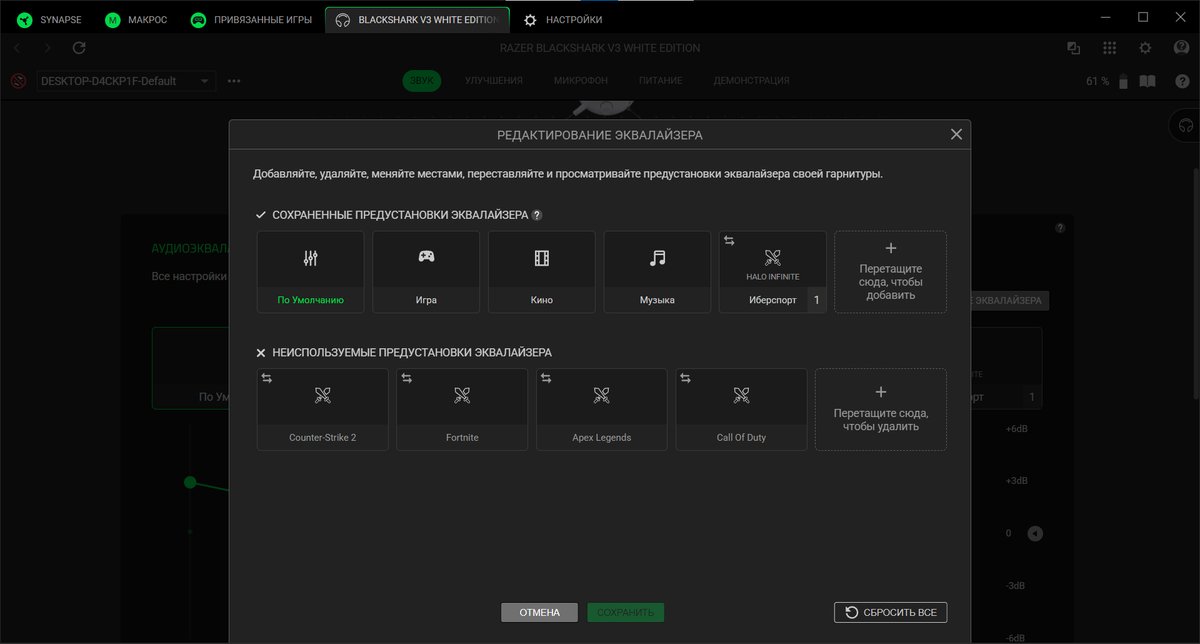Reset all presets with Сбросить все
The height and width of the screenshot is (644, 1200).
(x=890, y=612)
